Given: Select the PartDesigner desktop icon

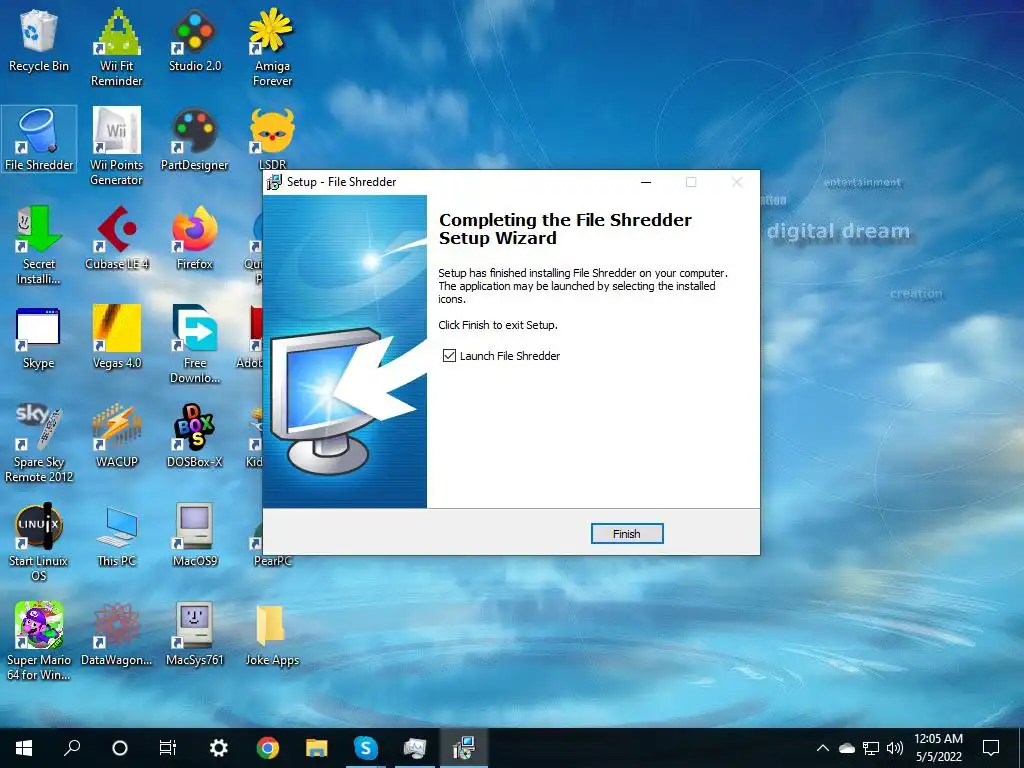Looking at the screenshot, I should point(195,139).
